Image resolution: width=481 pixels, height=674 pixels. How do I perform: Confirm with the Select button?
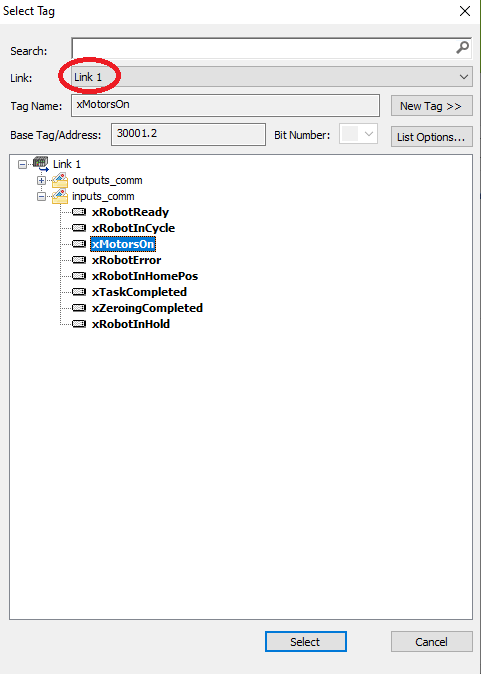click(305, 642)
